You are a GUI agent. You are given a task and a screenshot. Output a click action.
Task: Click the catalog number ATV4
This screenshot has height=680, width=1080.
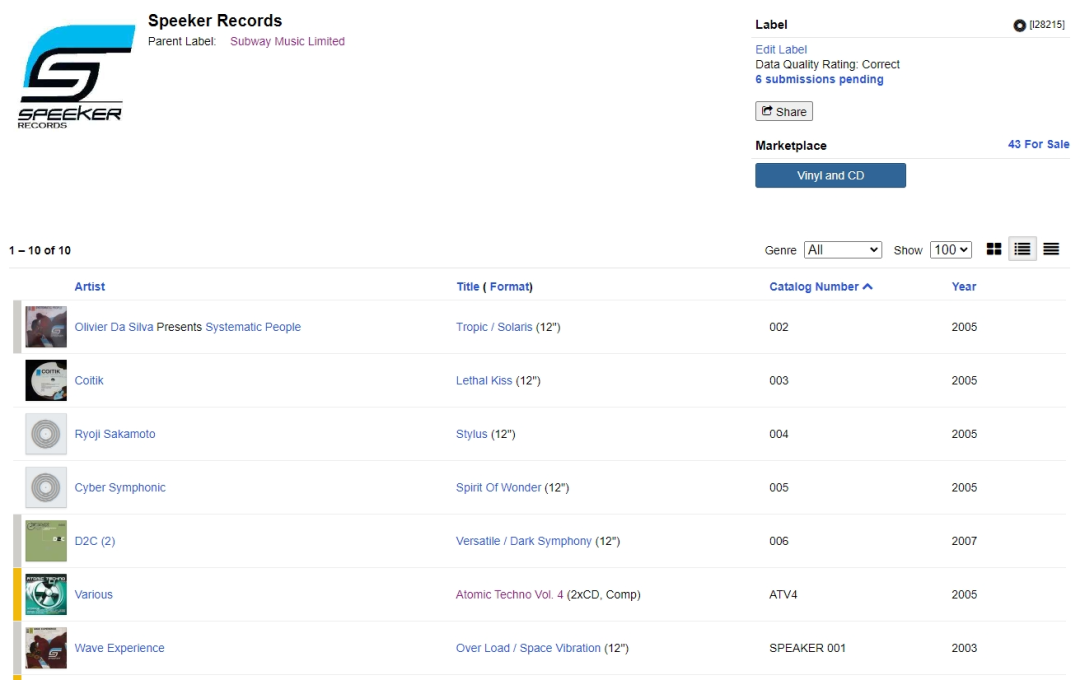783,595
